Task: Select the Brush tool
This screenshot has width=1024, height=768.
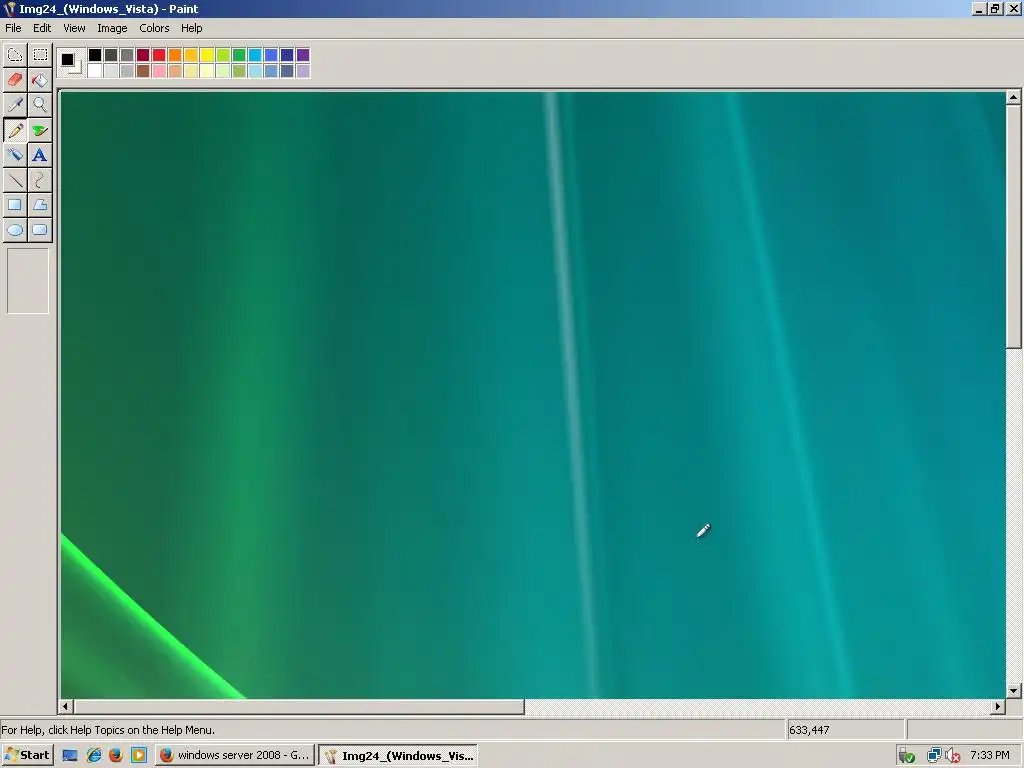Action: pos(40,130)
